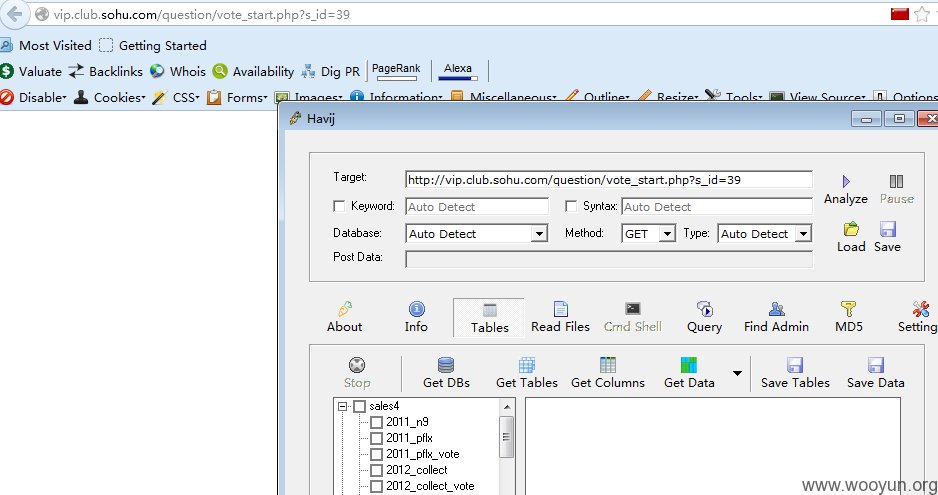938x495 pixels.
Task: Click the Save Tables button
Action: point(795,373)
